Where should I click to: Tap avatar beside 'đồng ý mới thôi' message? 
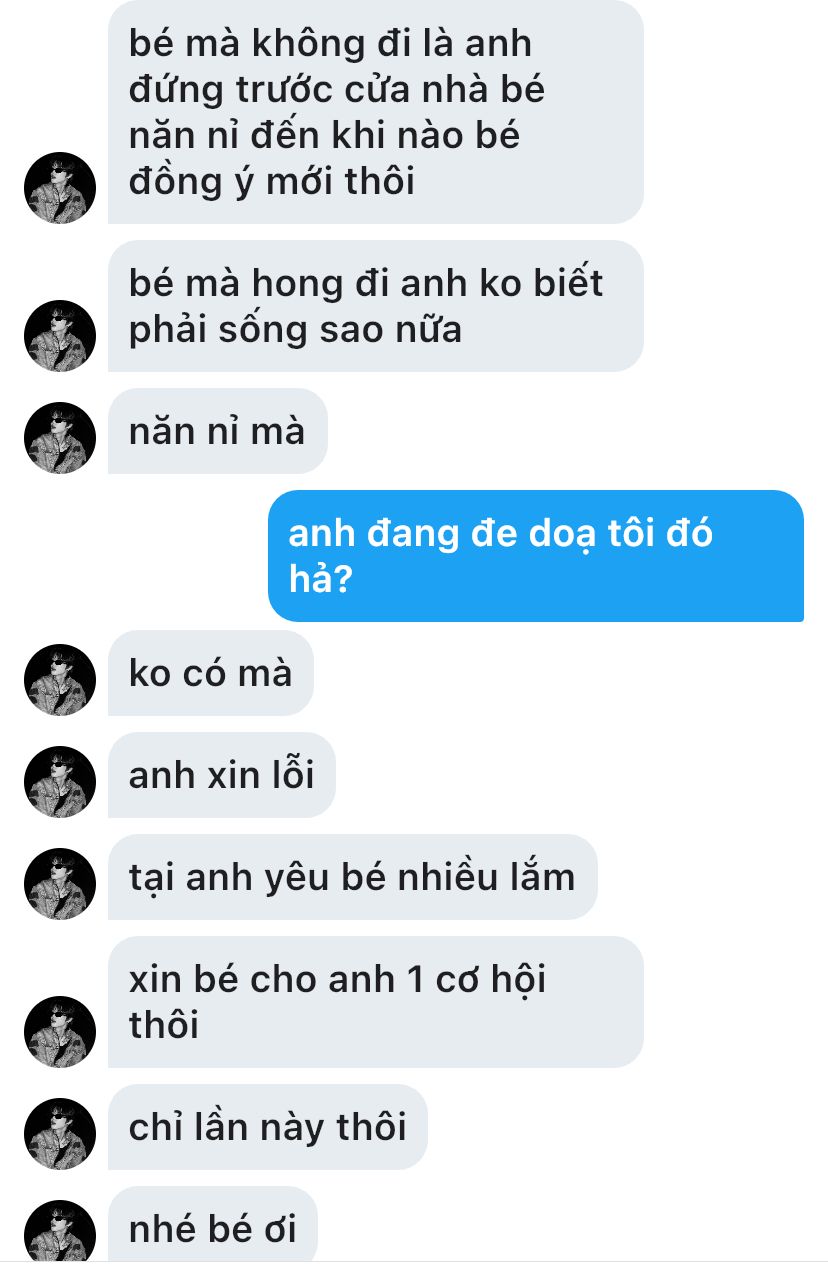point(60,188)
